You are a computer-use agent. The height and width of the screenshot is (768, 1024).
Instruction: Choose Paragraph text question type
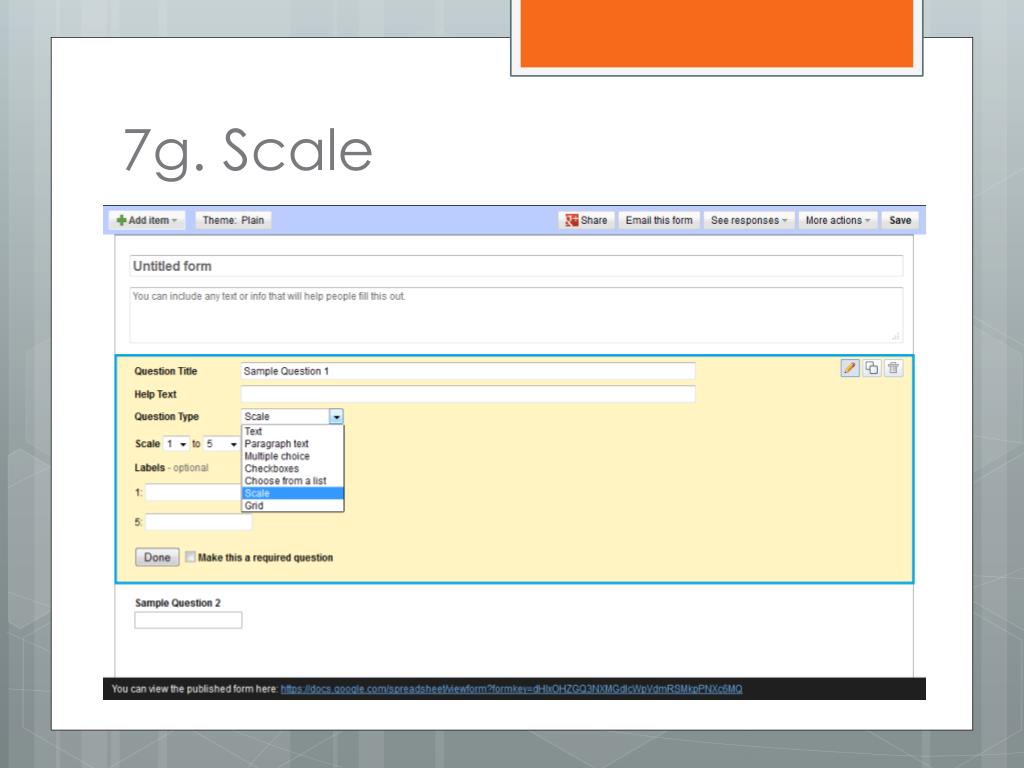[292, 444]
